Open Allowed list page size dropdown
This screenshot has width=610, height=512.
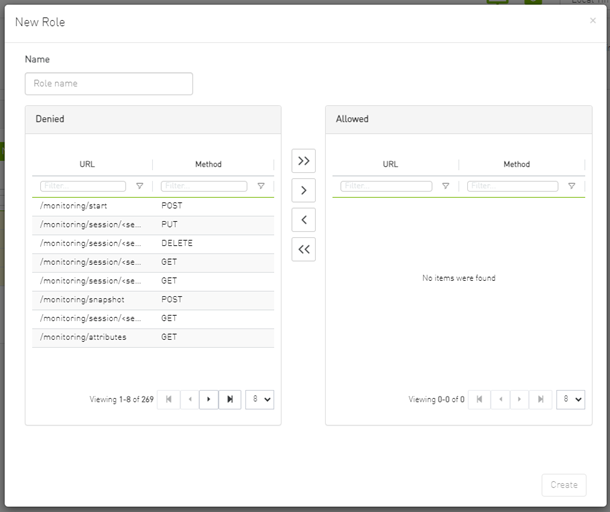[570, 399]
